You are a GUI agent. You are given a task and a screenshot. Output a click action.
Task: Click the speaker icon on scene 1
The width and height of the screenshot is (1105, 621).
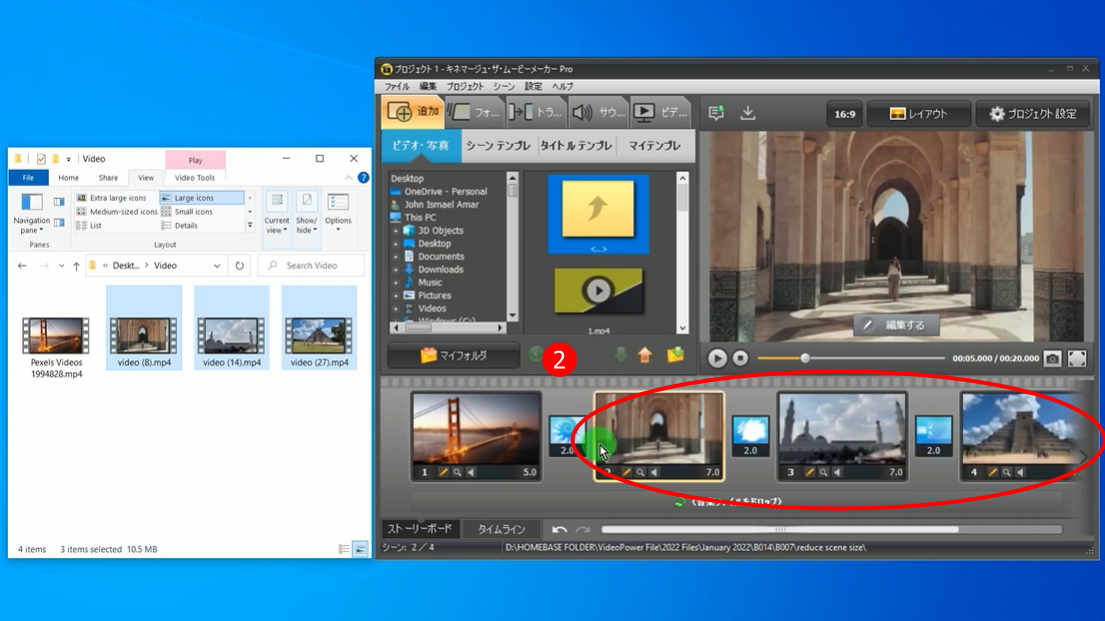tap(471, 472)
